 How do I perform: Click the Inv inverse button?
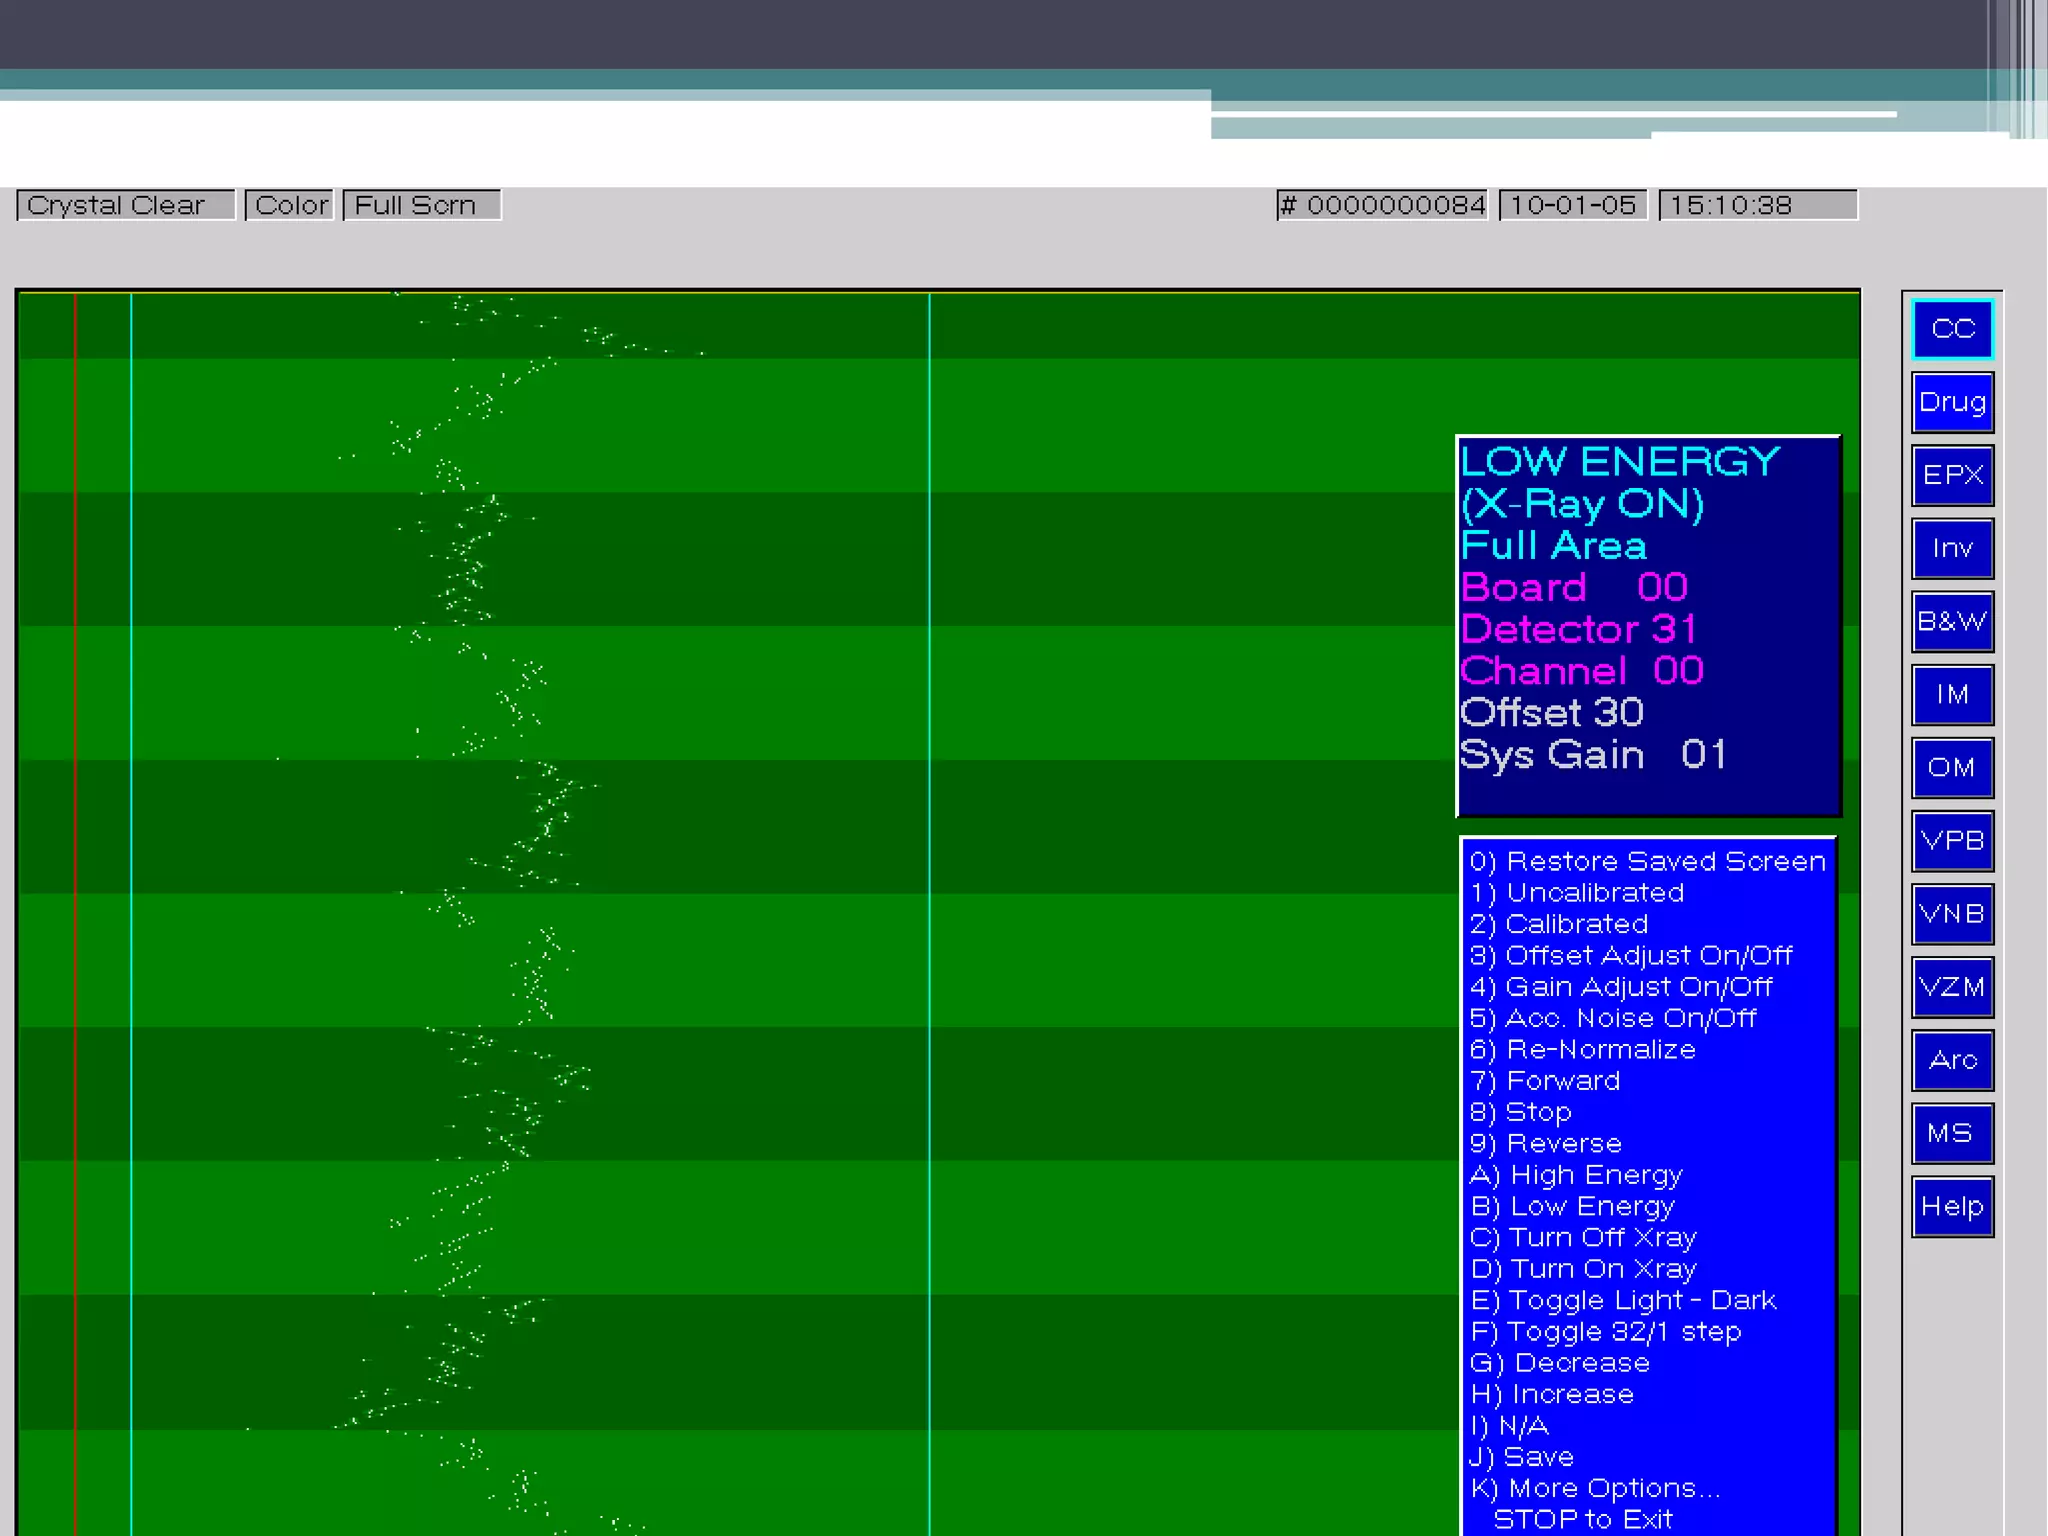[1952, 548]
